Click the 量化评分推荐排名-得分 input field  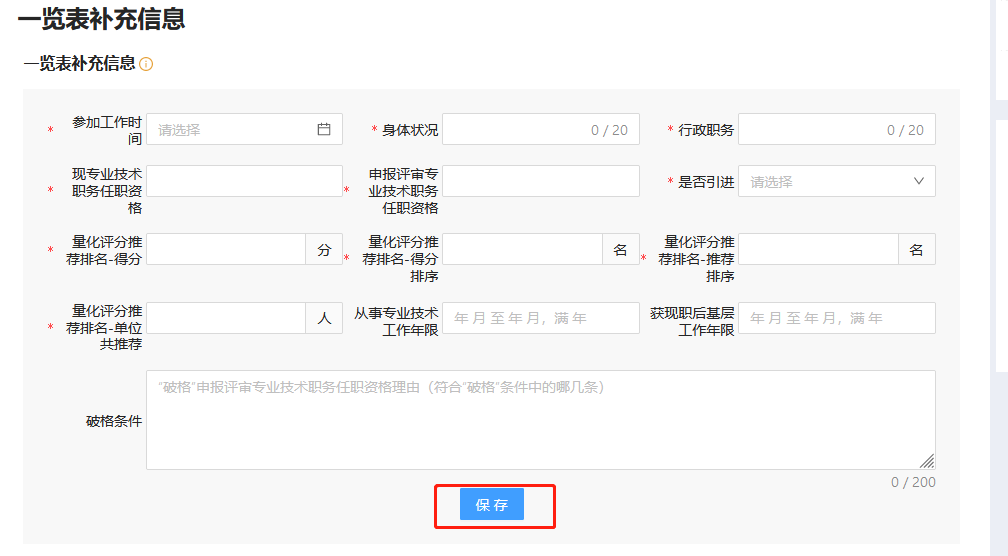pyautogui.click(x=226, y=249)
